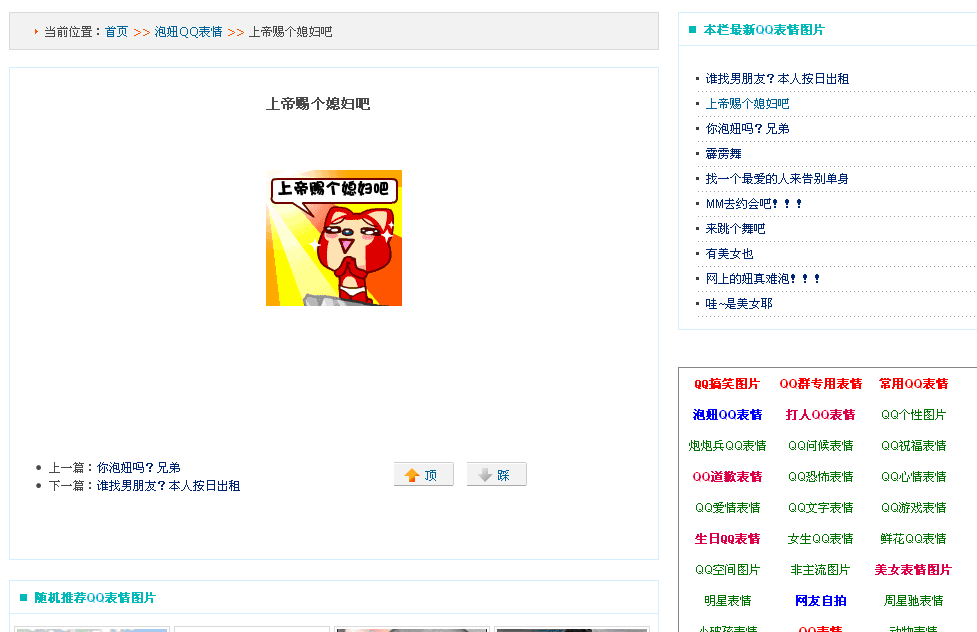Go to QQ个性图片 category
Screen dimensions: 977x632
(913, 414)
